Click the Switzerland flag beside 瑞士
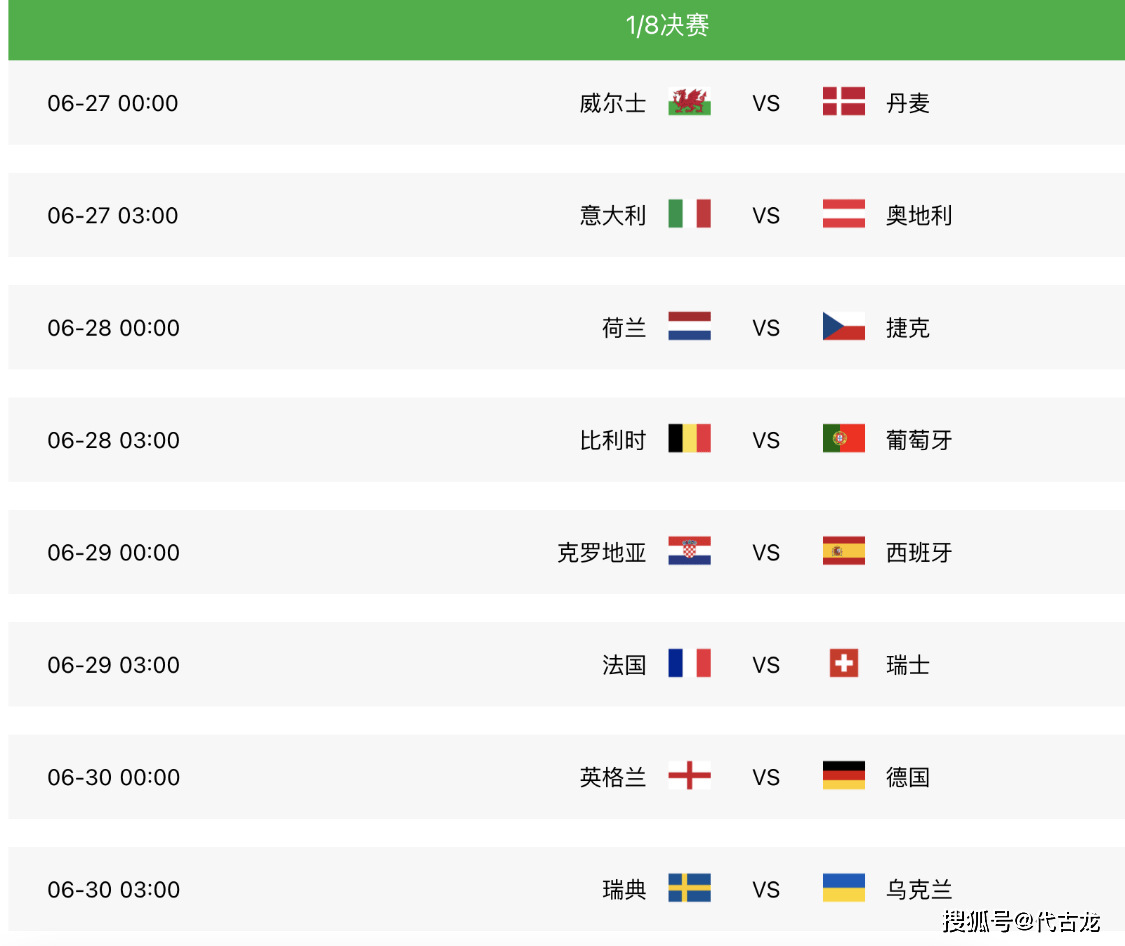1125x946 pixels. pyautogui.click(x=844, y=663)
